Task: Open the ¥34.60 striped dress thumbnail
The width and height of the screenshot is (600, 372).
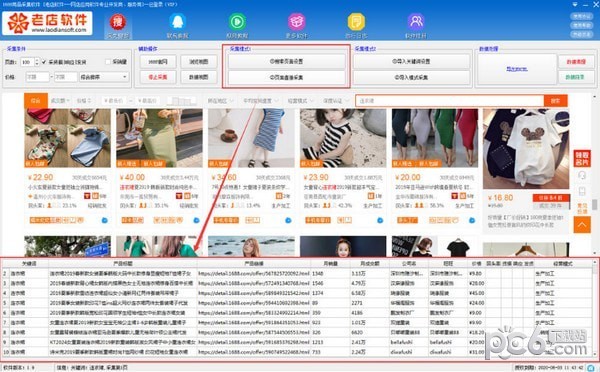Action: 251,138
